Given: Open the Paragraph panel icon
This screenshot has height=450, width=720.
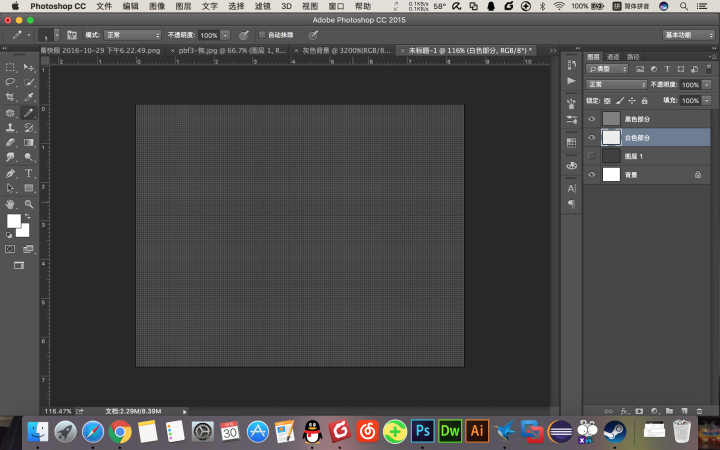Looking at the screenshot, I should (x=571, y=204).
